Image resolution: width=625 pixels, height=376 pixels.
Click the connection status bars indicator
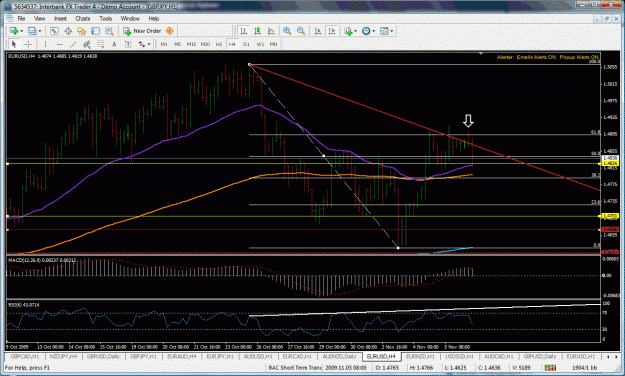click(x=550, y=367)
